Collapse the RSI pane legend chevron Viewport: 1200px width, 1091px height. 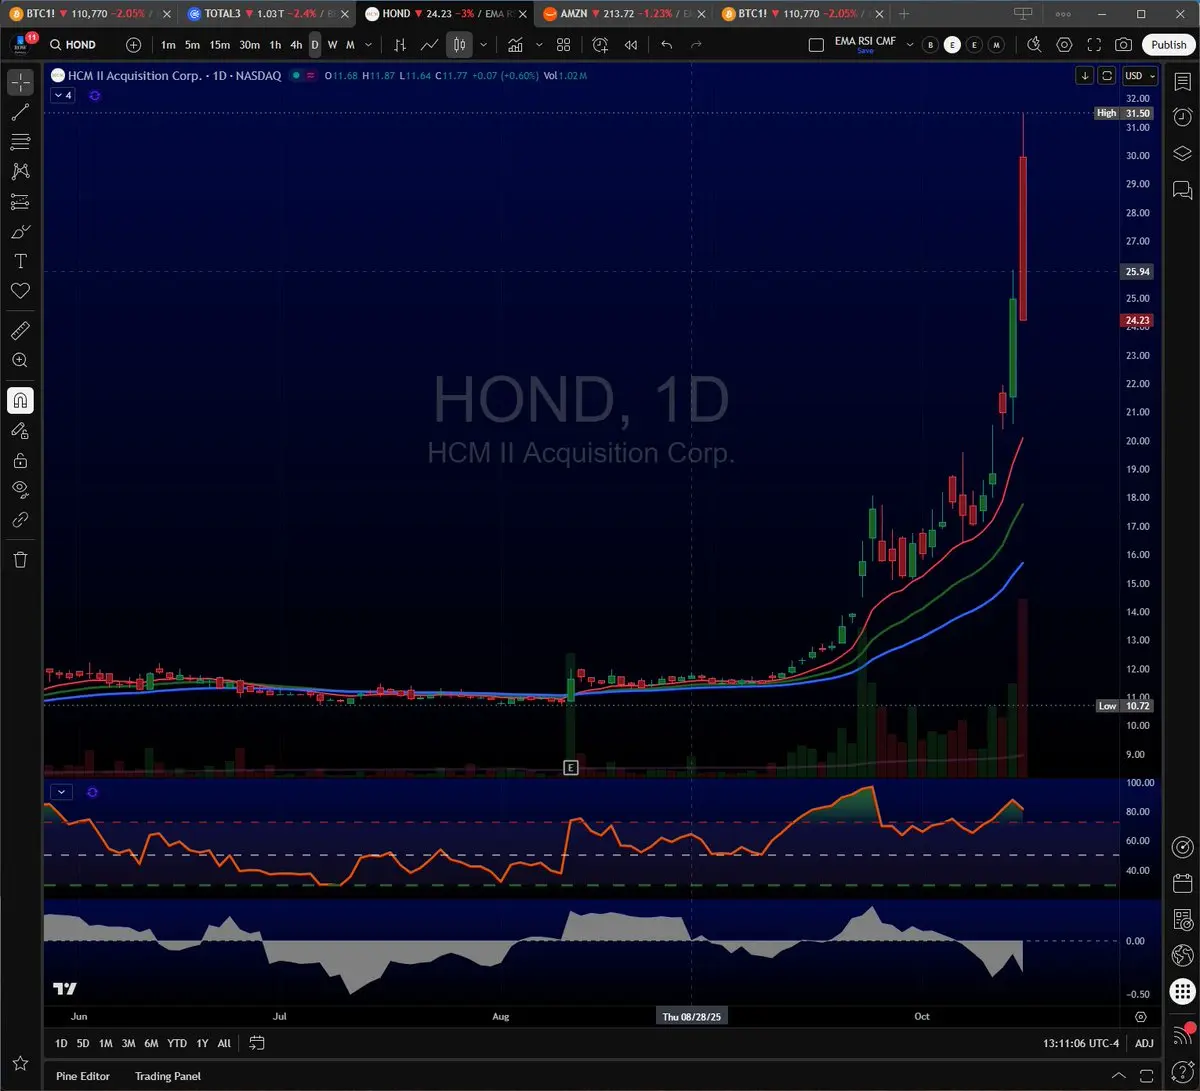click(x=62, y=792)
